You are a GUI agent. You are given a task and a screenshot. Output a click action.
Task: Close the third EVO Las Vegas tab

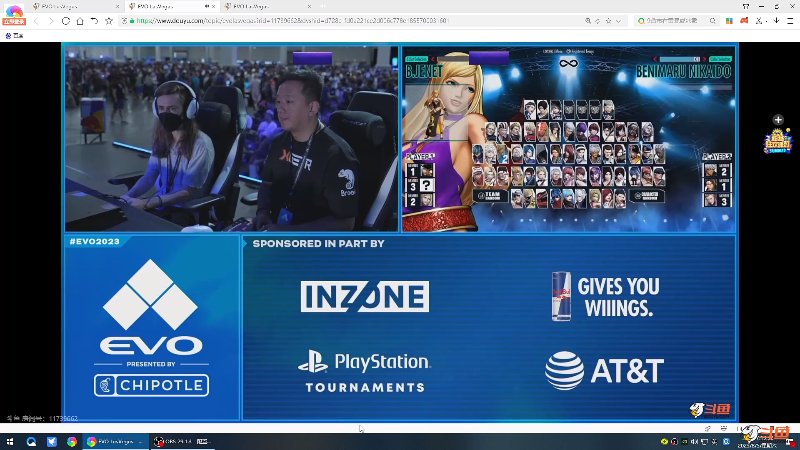tap(309, 7)
